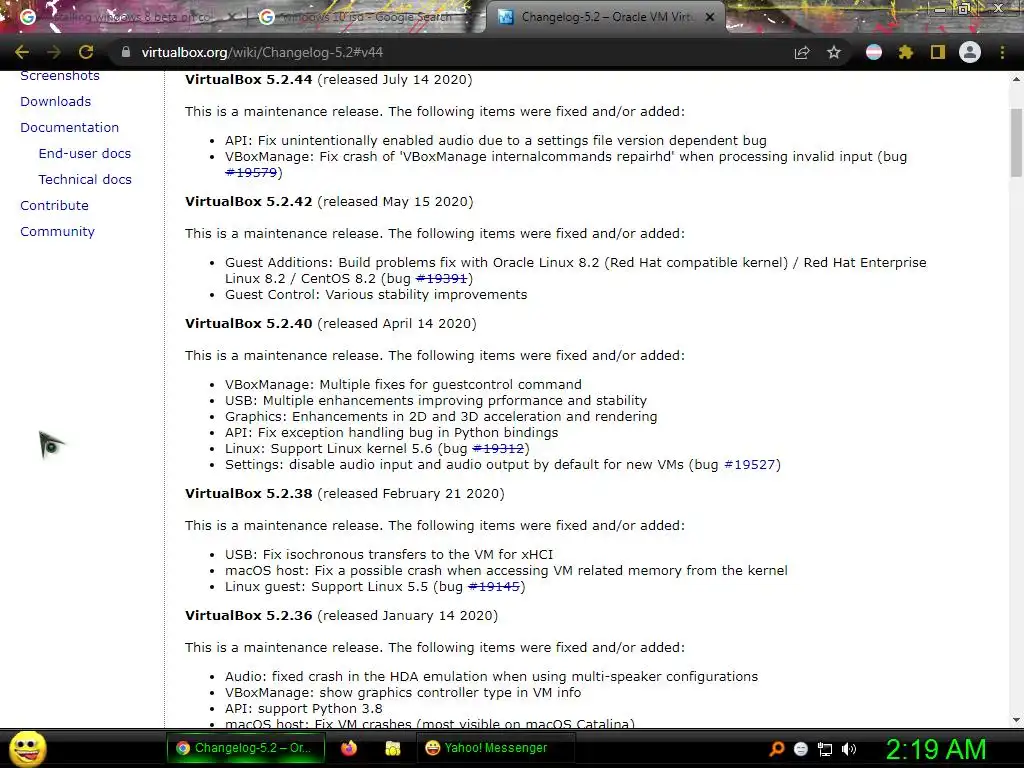Click the volume speaker tray icon
Viewport: 1024px width, 768px height.
[849, 749]
